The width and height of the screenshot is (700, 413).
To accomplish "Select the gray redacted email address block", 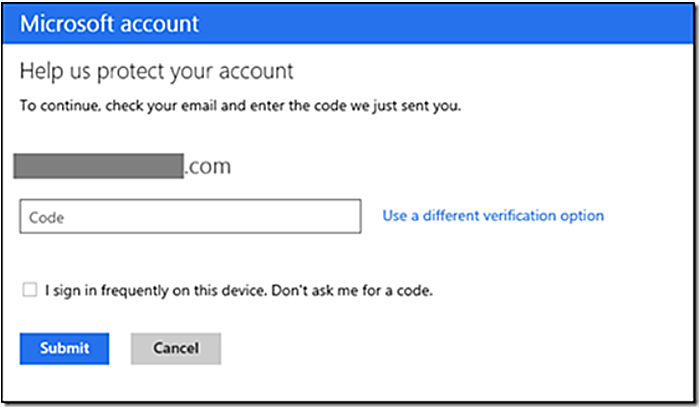I will tap(99, 166).
